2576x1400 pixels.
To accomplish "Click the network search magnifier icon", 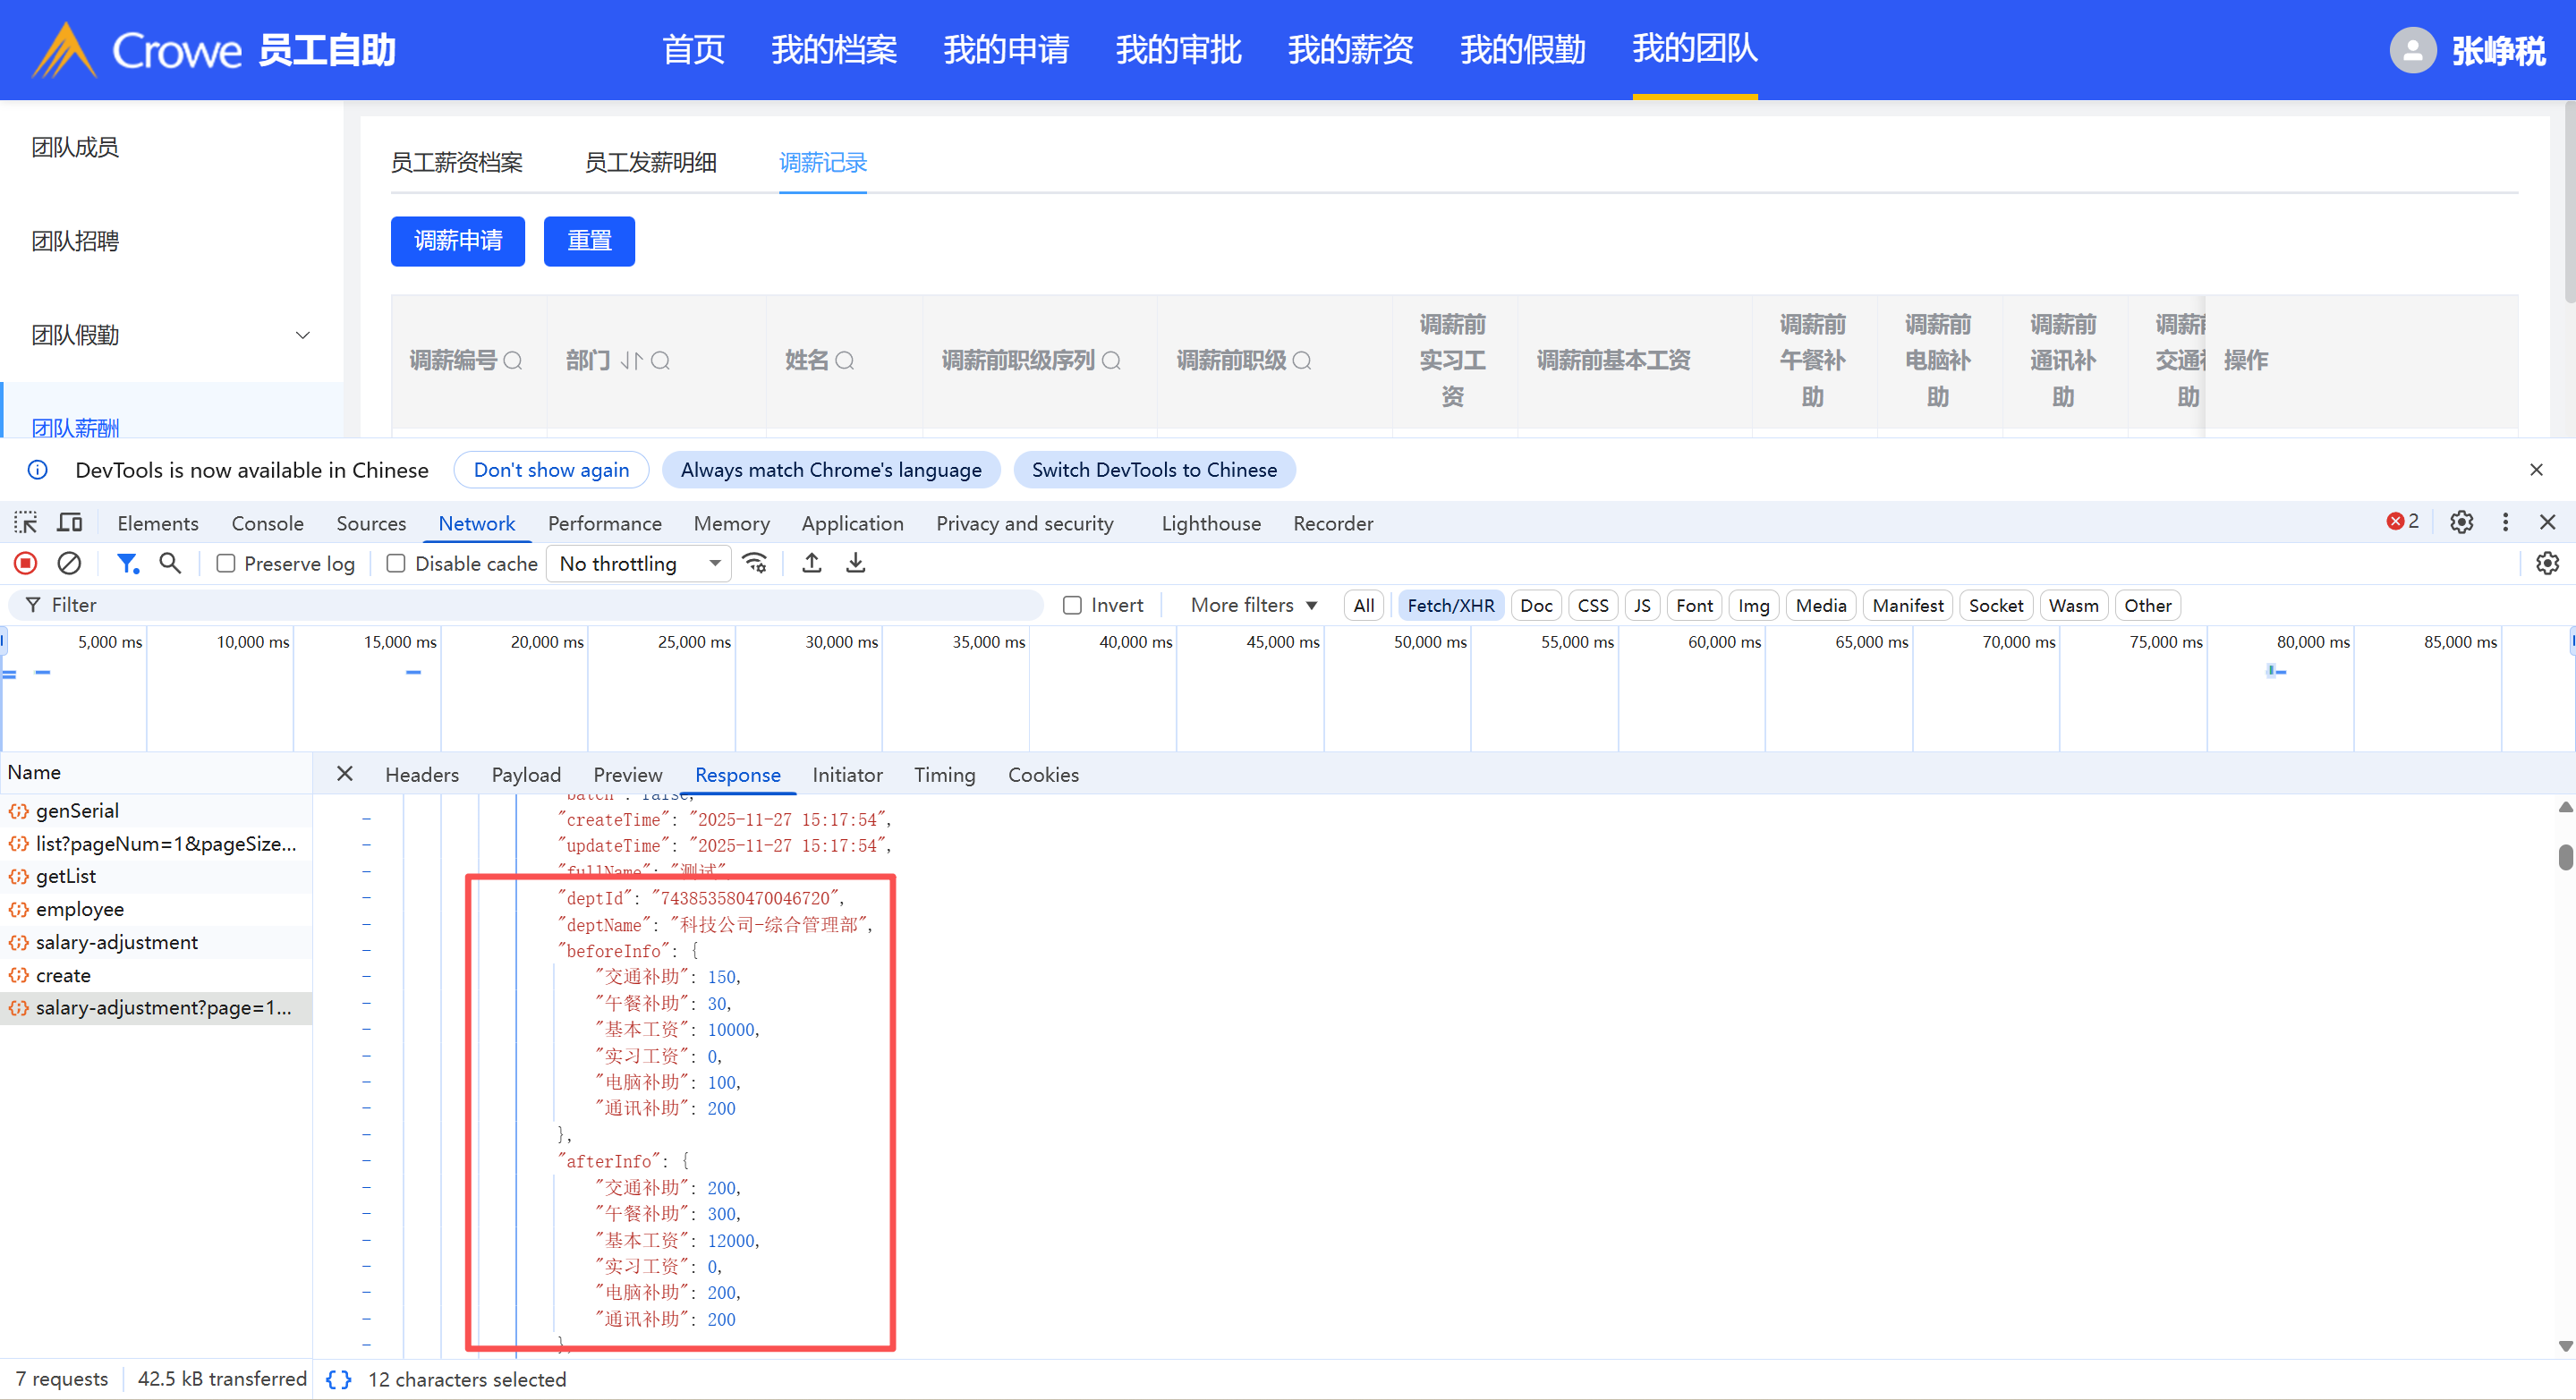I will click(x=170, y=563).
